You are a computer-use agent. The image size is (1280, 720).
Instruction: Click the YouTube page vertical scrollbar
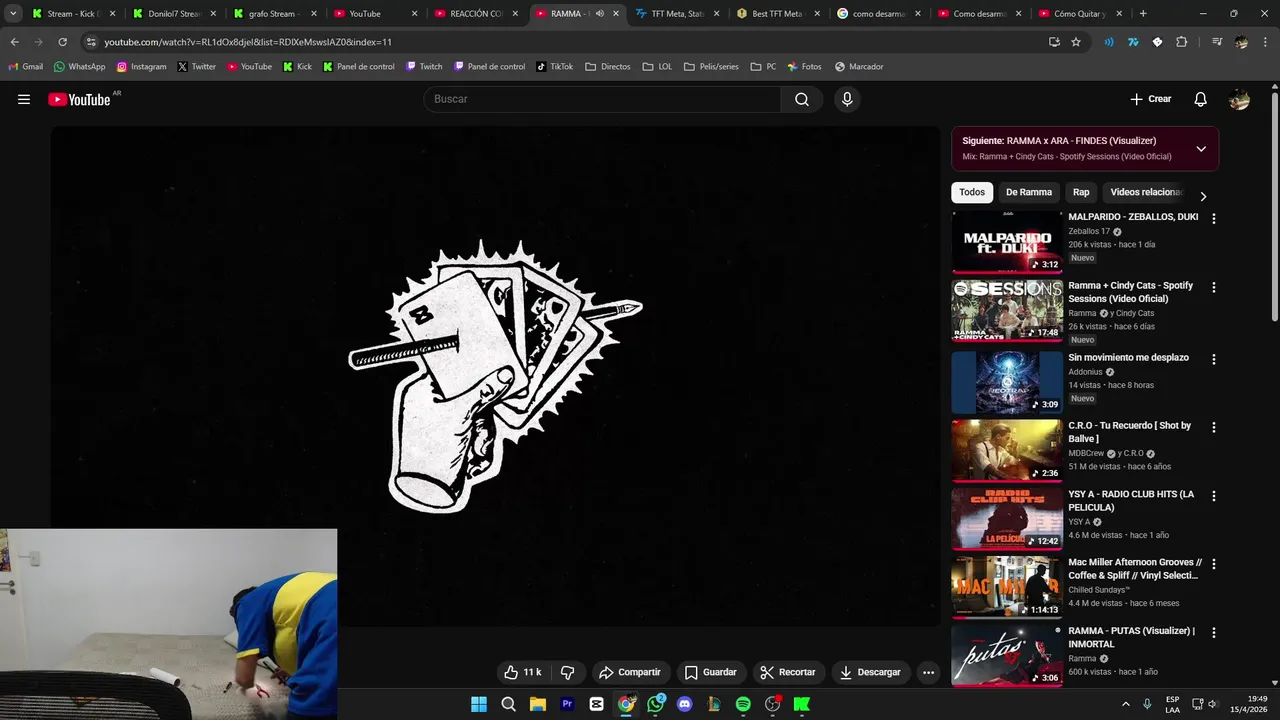point(1274,205)
